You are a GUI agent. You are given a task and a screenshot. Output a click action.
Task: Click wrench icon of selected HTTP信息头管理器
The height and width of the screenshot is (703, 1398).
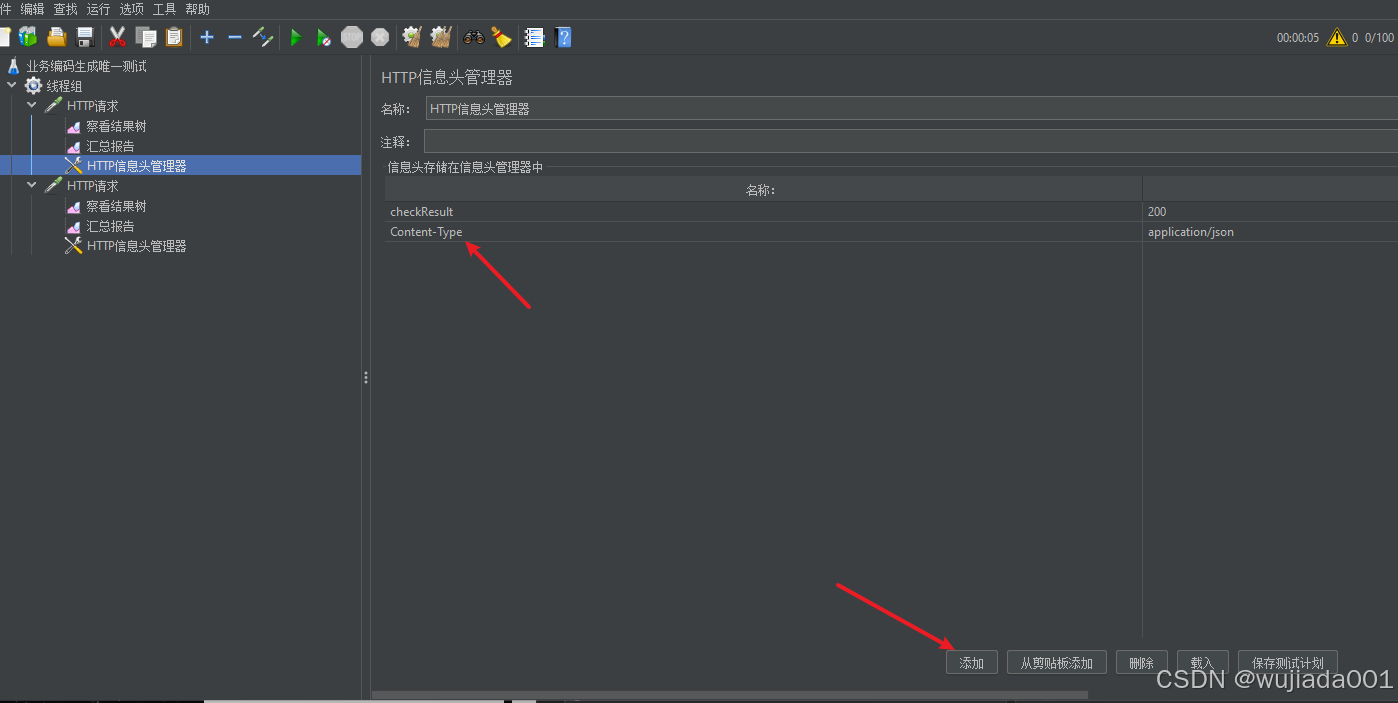pyautogui.click(x=73, y=165)
